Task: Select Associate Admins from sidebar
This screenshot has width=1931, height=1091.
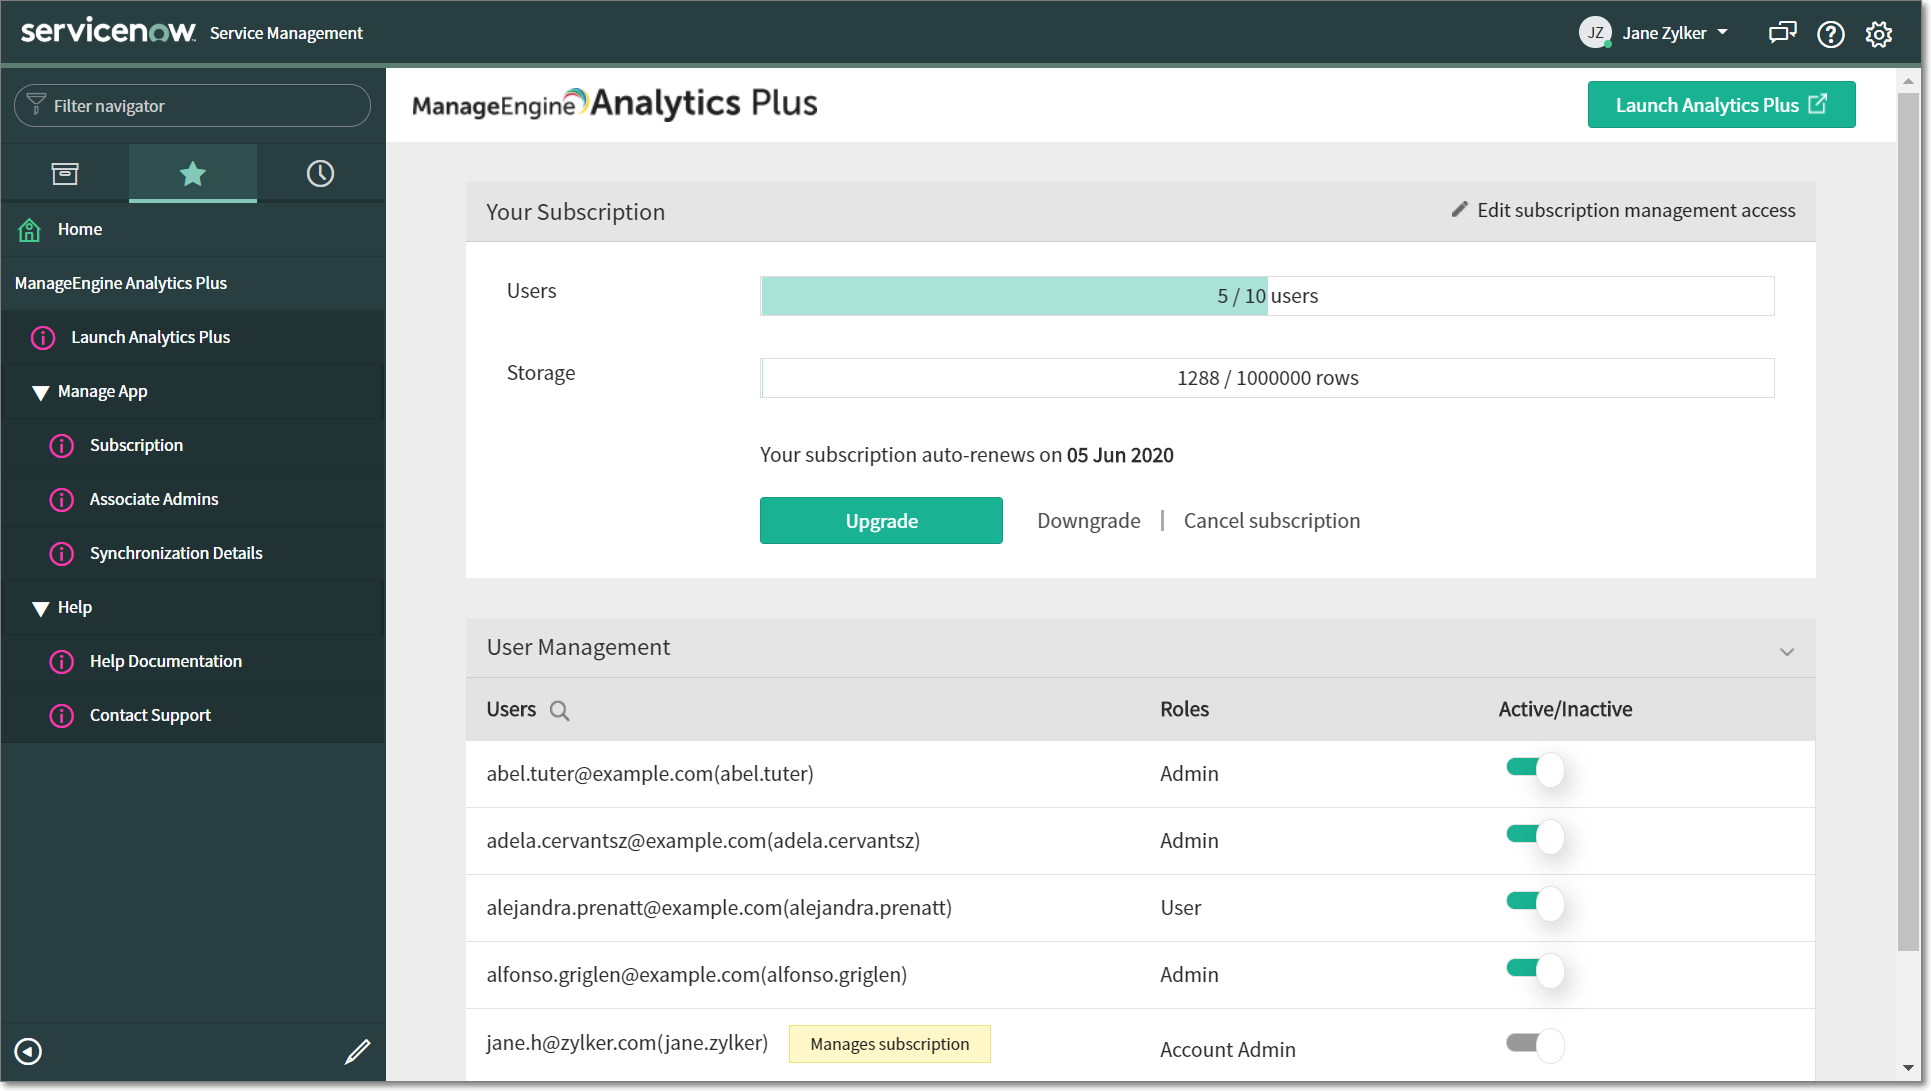Action: (154, 498)
